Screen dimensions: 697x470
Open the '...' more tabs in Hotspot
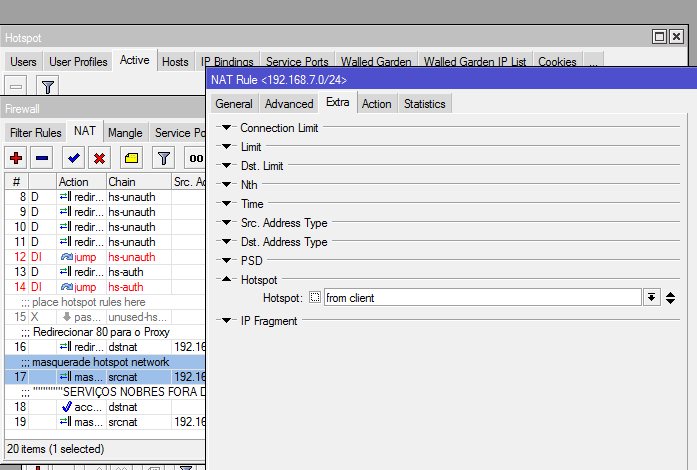coord(593,61)
